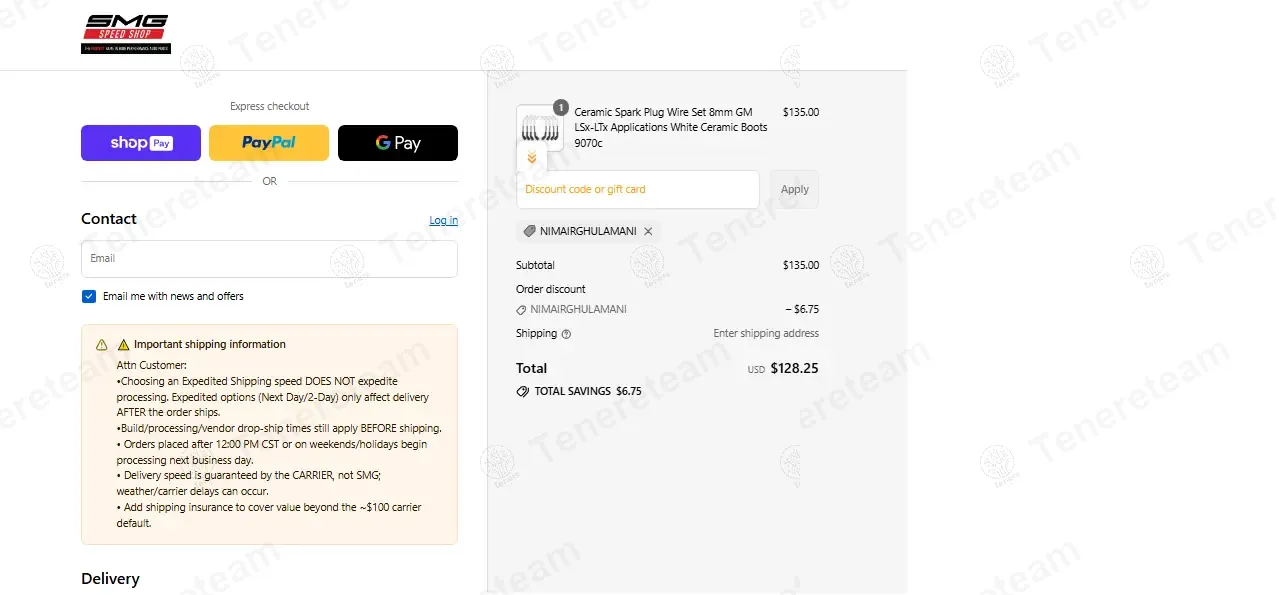Open the Log in link
Image resolution: width=1279 pixels, height=595 pixels.
(x=443, y=220)
